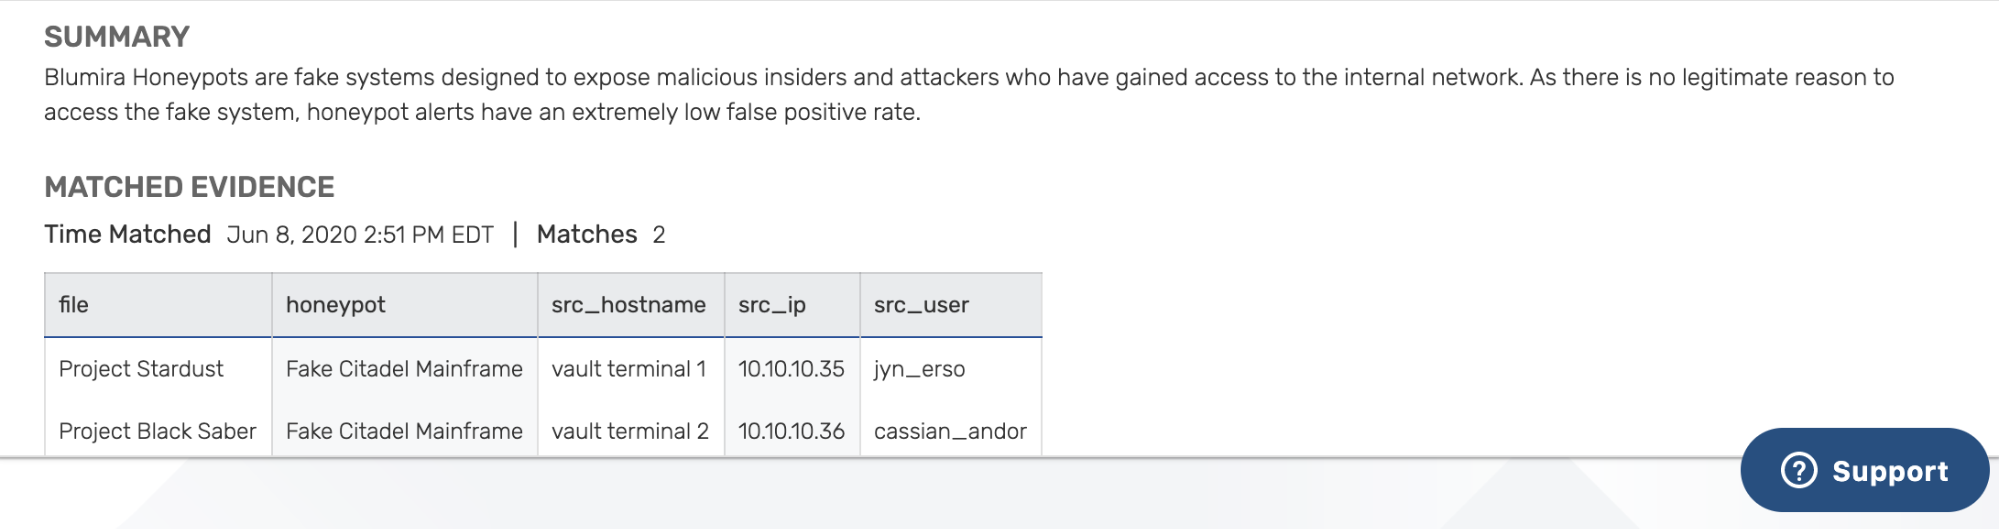Click the IP address 10.10.10.35
The width and height of the screenshot is (1999, 529).
791,369
